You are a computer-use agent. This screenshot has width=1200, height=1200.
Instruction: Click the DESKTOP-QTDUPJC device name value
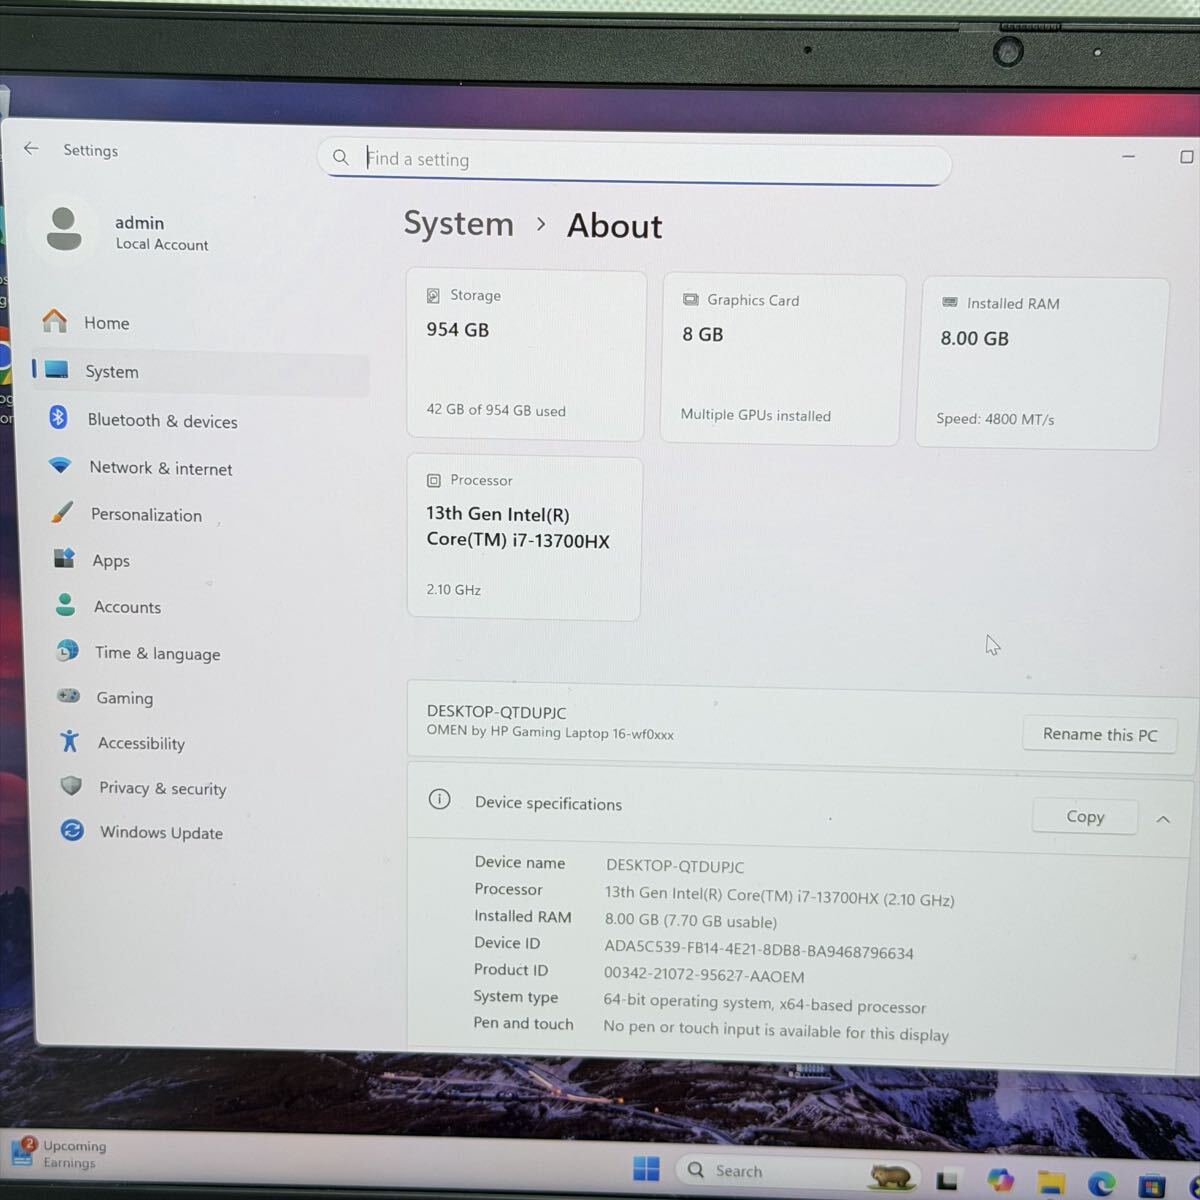click(675, 866)
